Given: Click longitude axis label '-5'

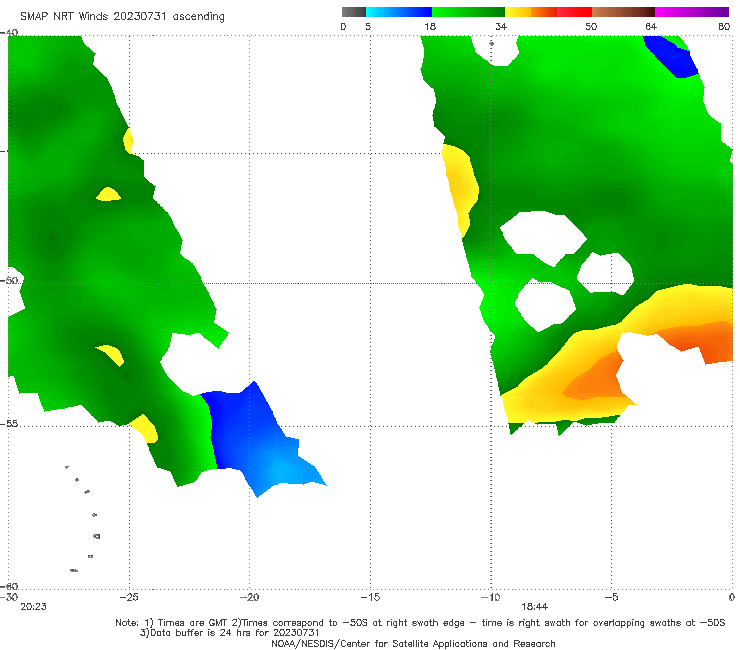Looking at the screenshot, I should (x=611, y=597).
